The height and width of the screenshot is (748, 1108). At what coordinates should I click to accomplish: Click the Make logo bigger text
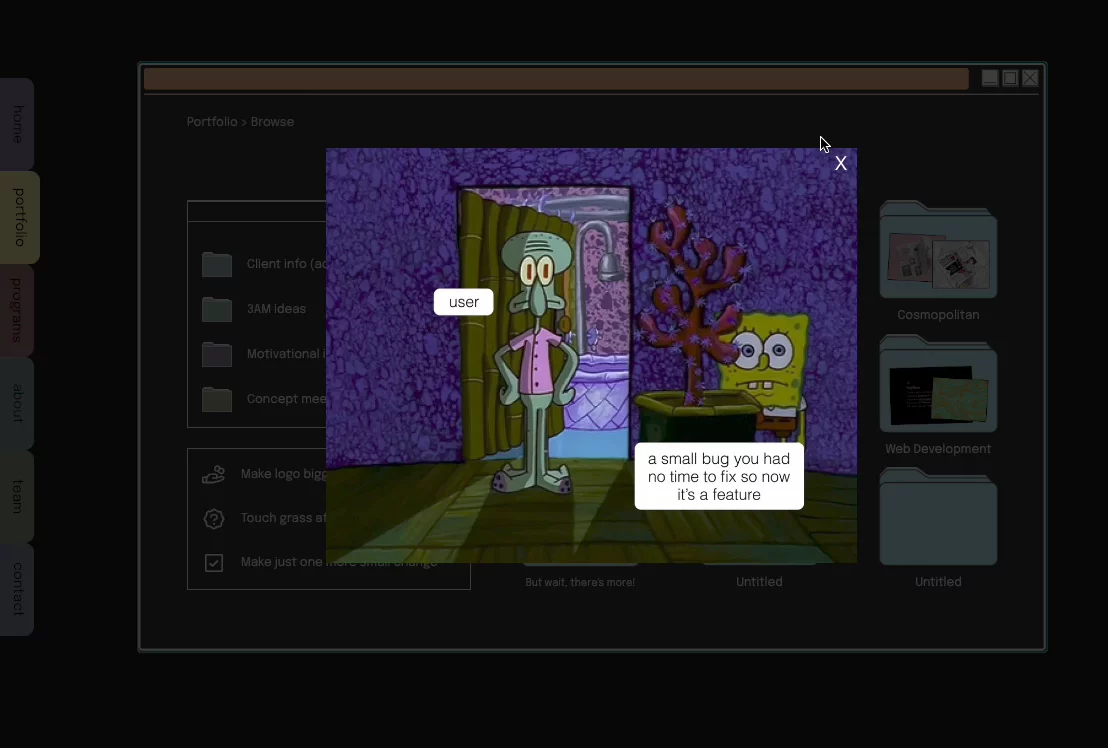point(283,474)
